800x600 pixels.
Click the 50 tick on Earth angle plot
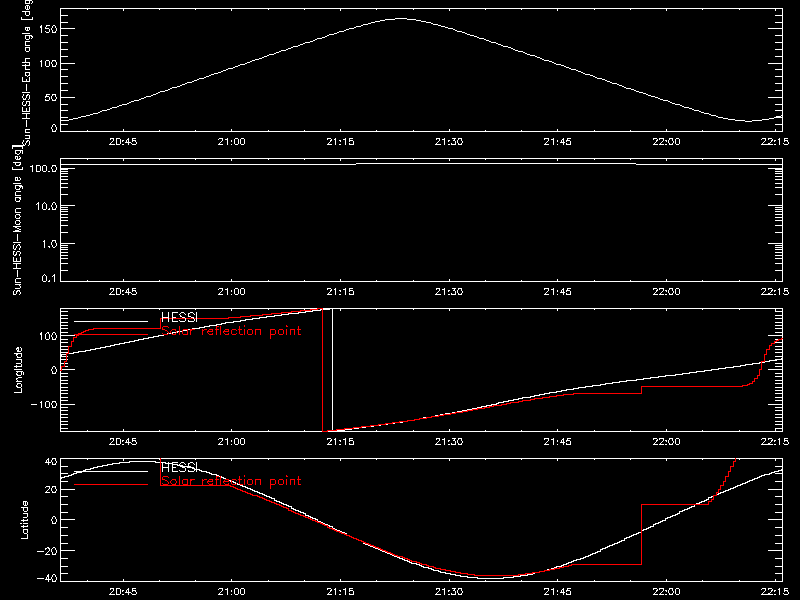51,97
